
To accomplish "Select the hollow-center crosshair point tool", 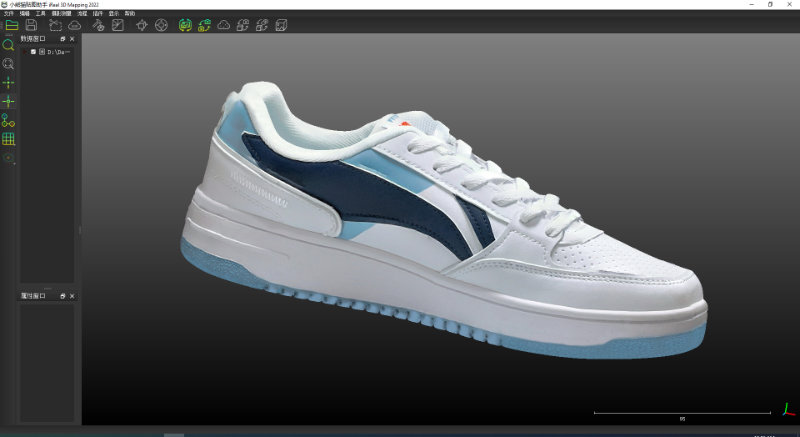I will tap(8, 101).
